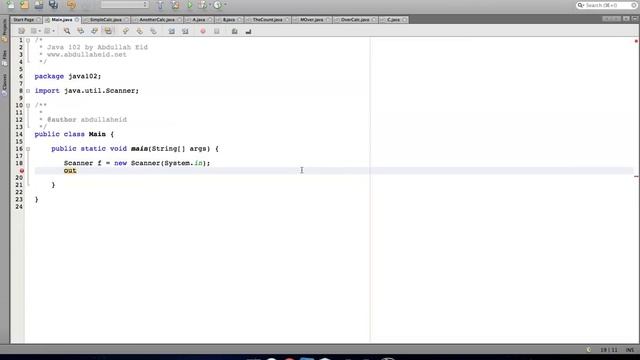
Task: Close the C.java tab
Action: pos(405,20)
